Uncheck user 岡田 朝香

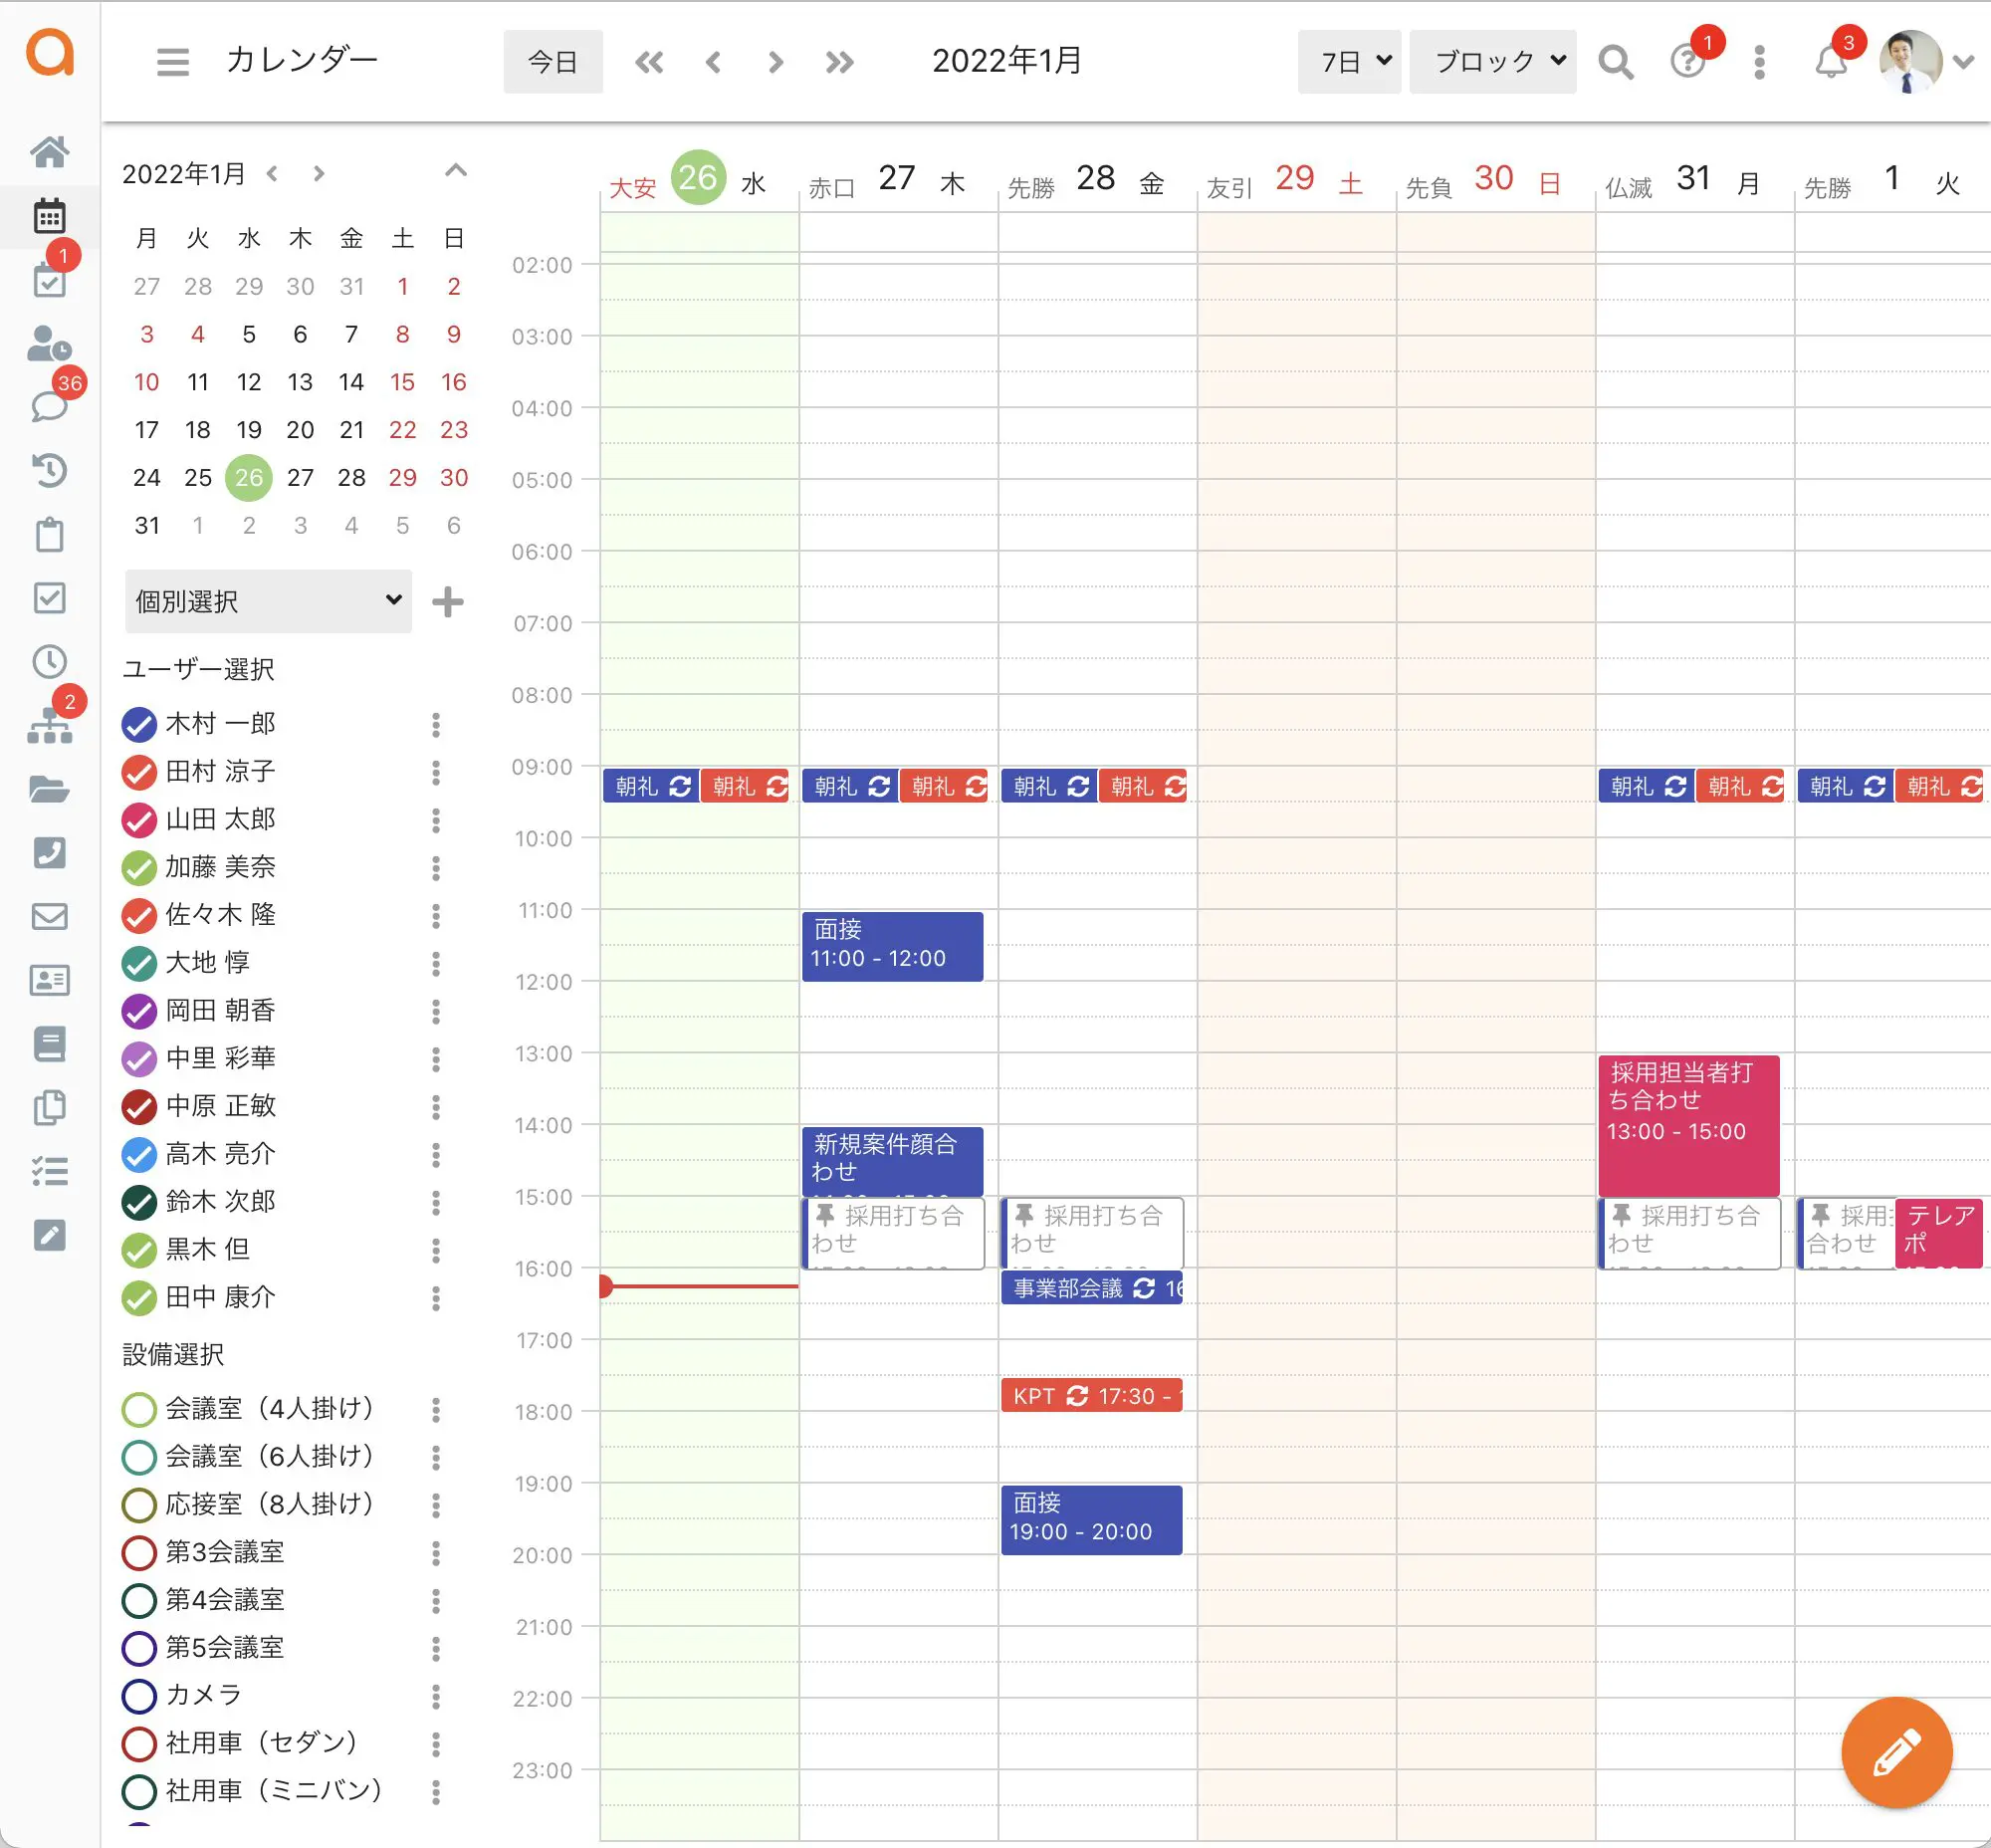tap(139, 1011)
